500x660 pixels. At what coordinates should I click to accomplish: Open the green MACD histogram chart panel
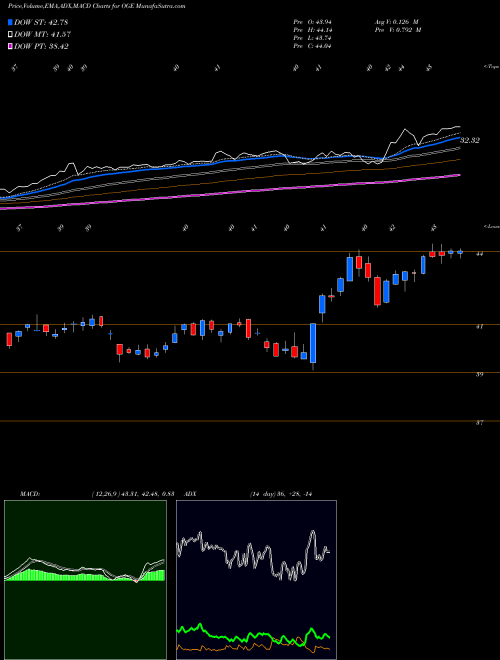(85, 580)
